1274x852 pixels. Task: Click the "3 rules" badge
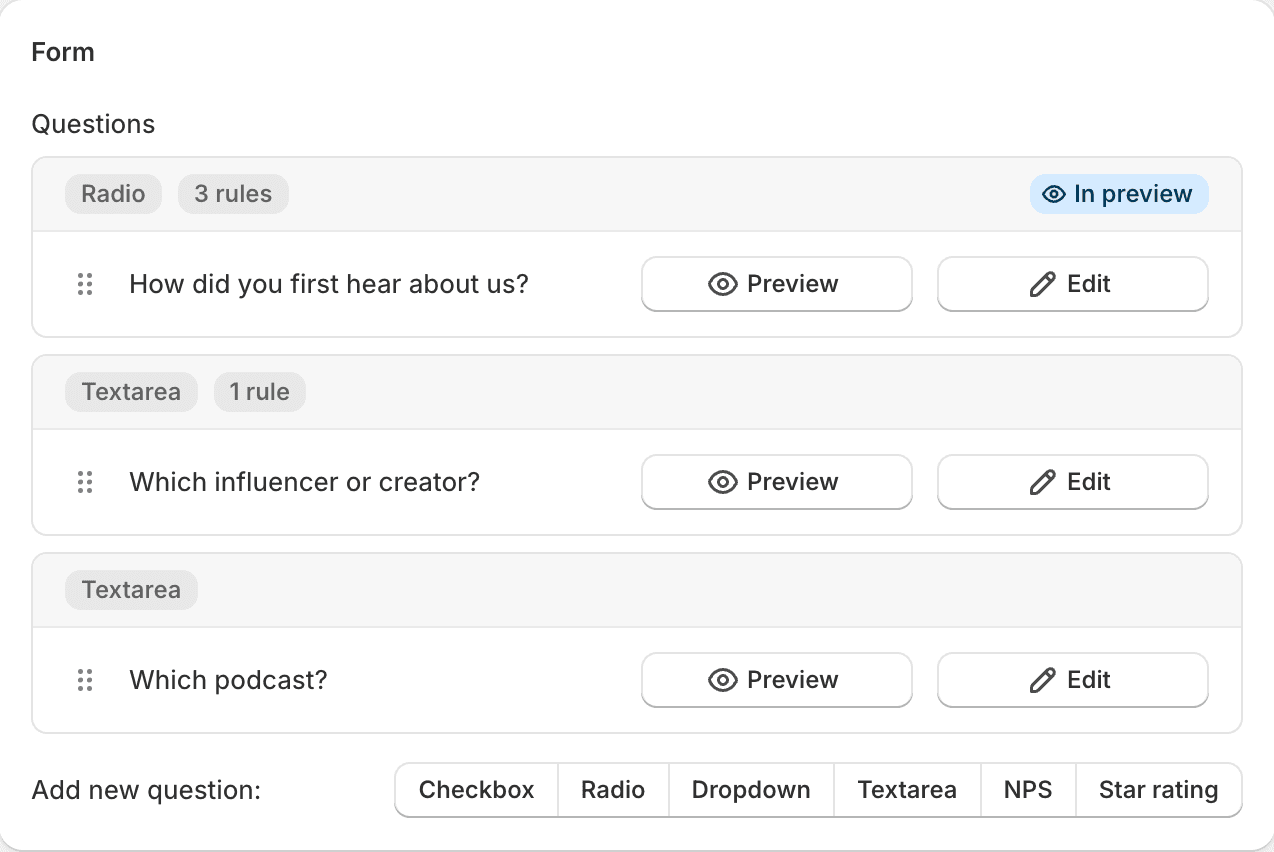point(233,194)
